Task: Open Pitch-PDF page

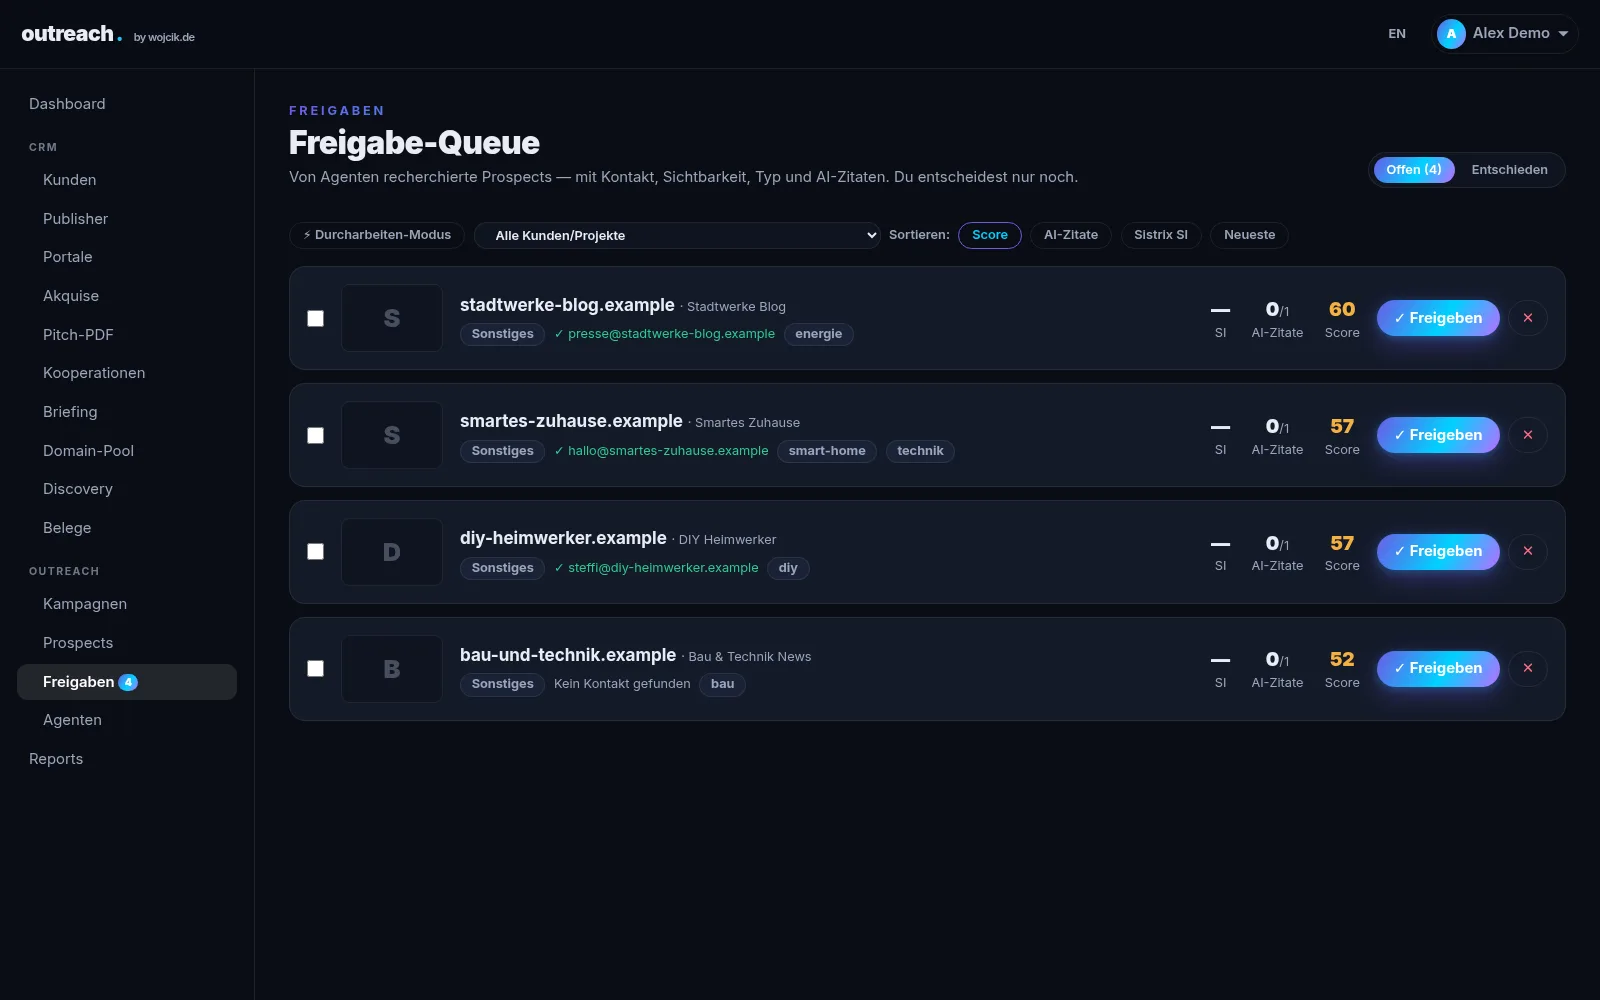Action: [x=127, y=335]
